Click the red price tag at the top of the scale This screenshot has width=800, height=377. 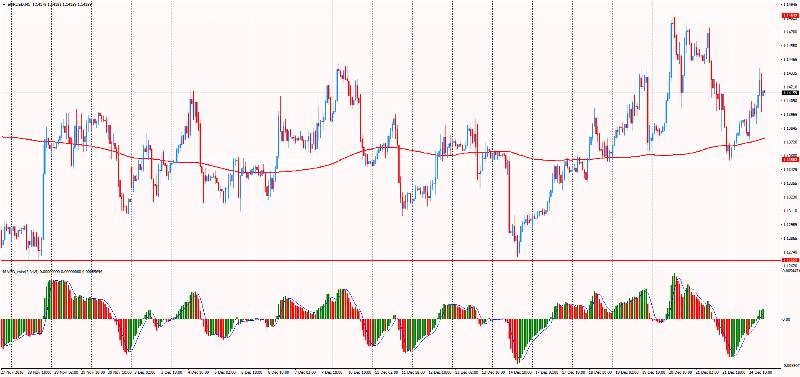790,16
